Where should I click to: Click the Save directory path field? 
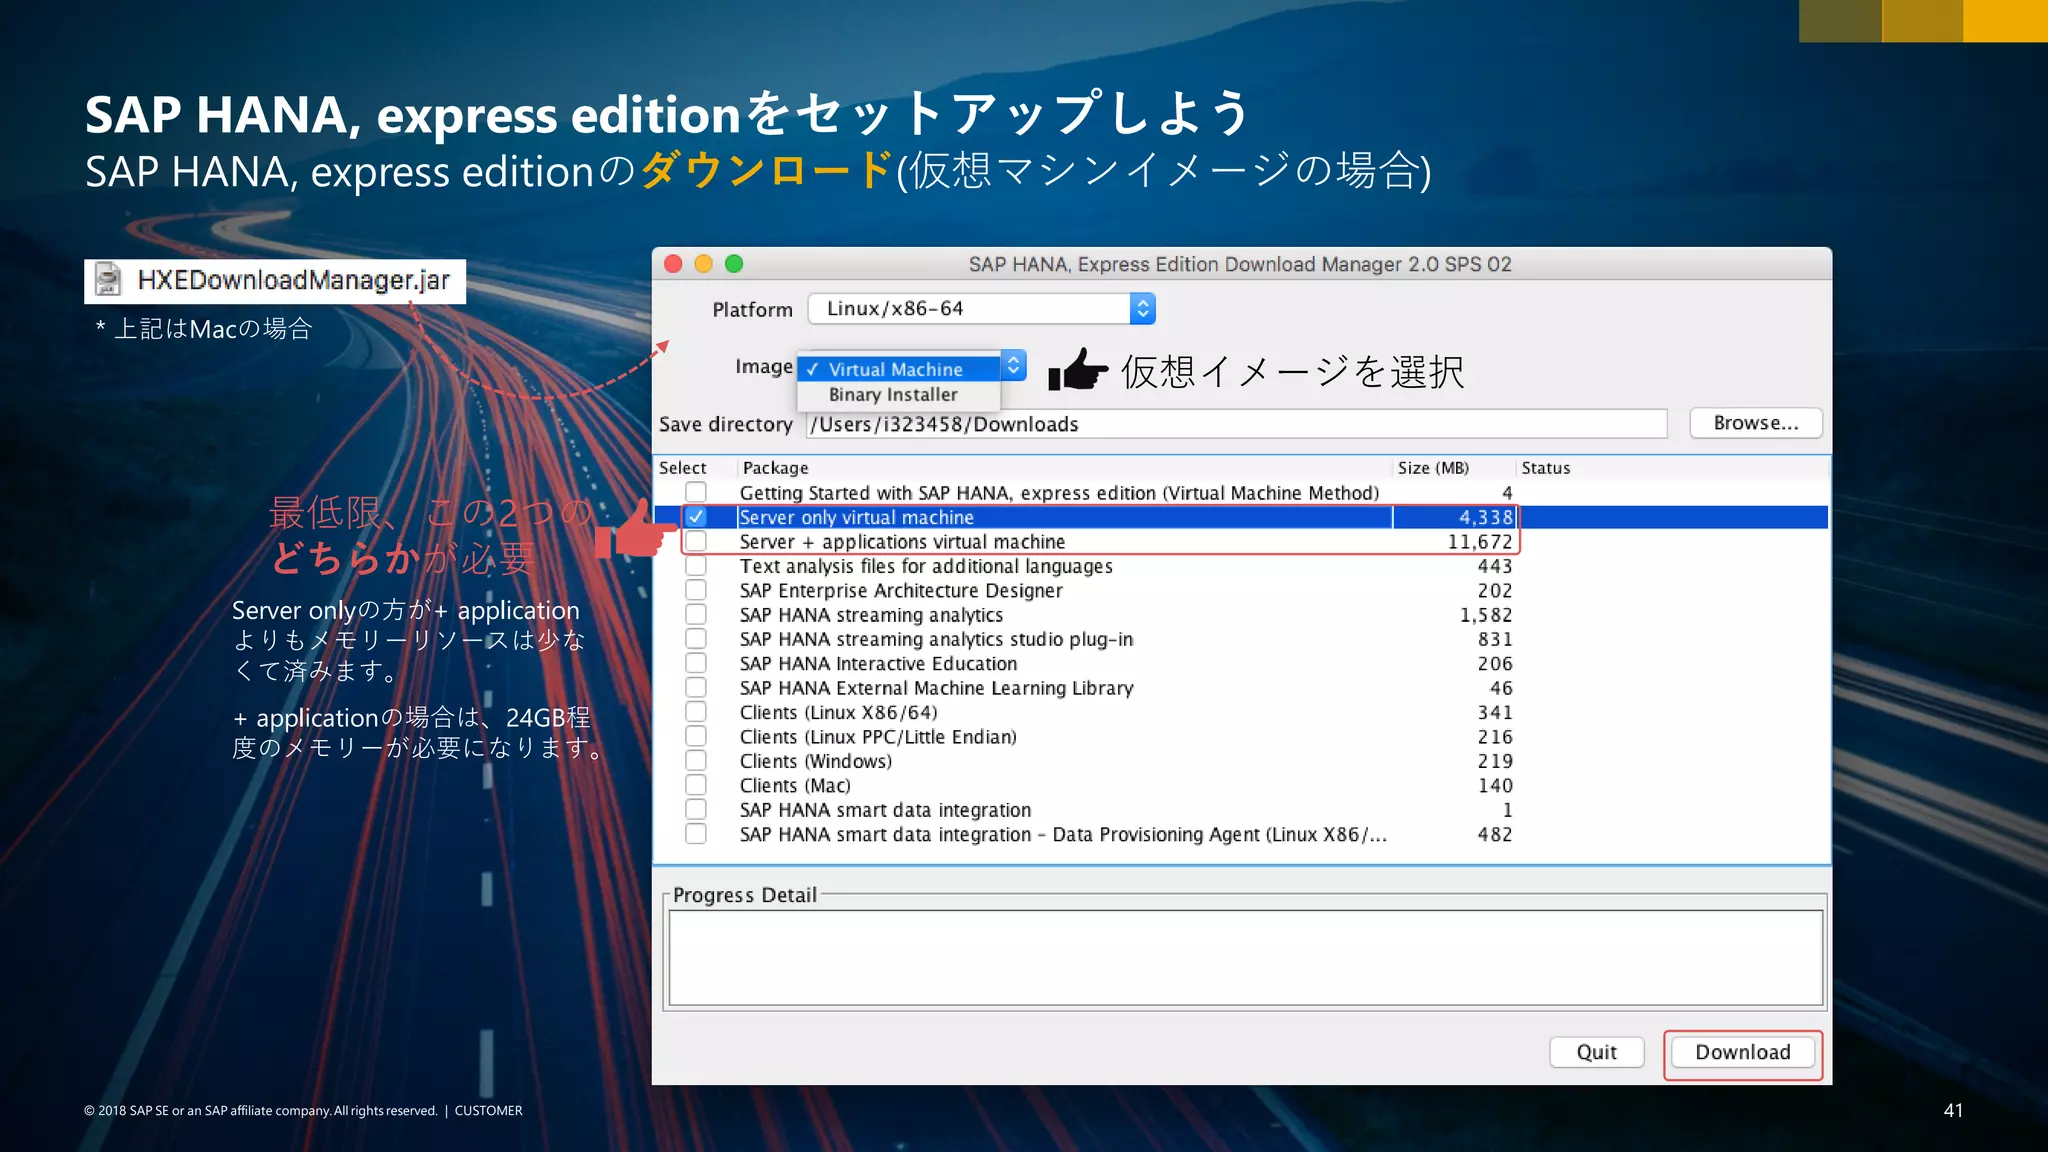(x=1237, y=424)
